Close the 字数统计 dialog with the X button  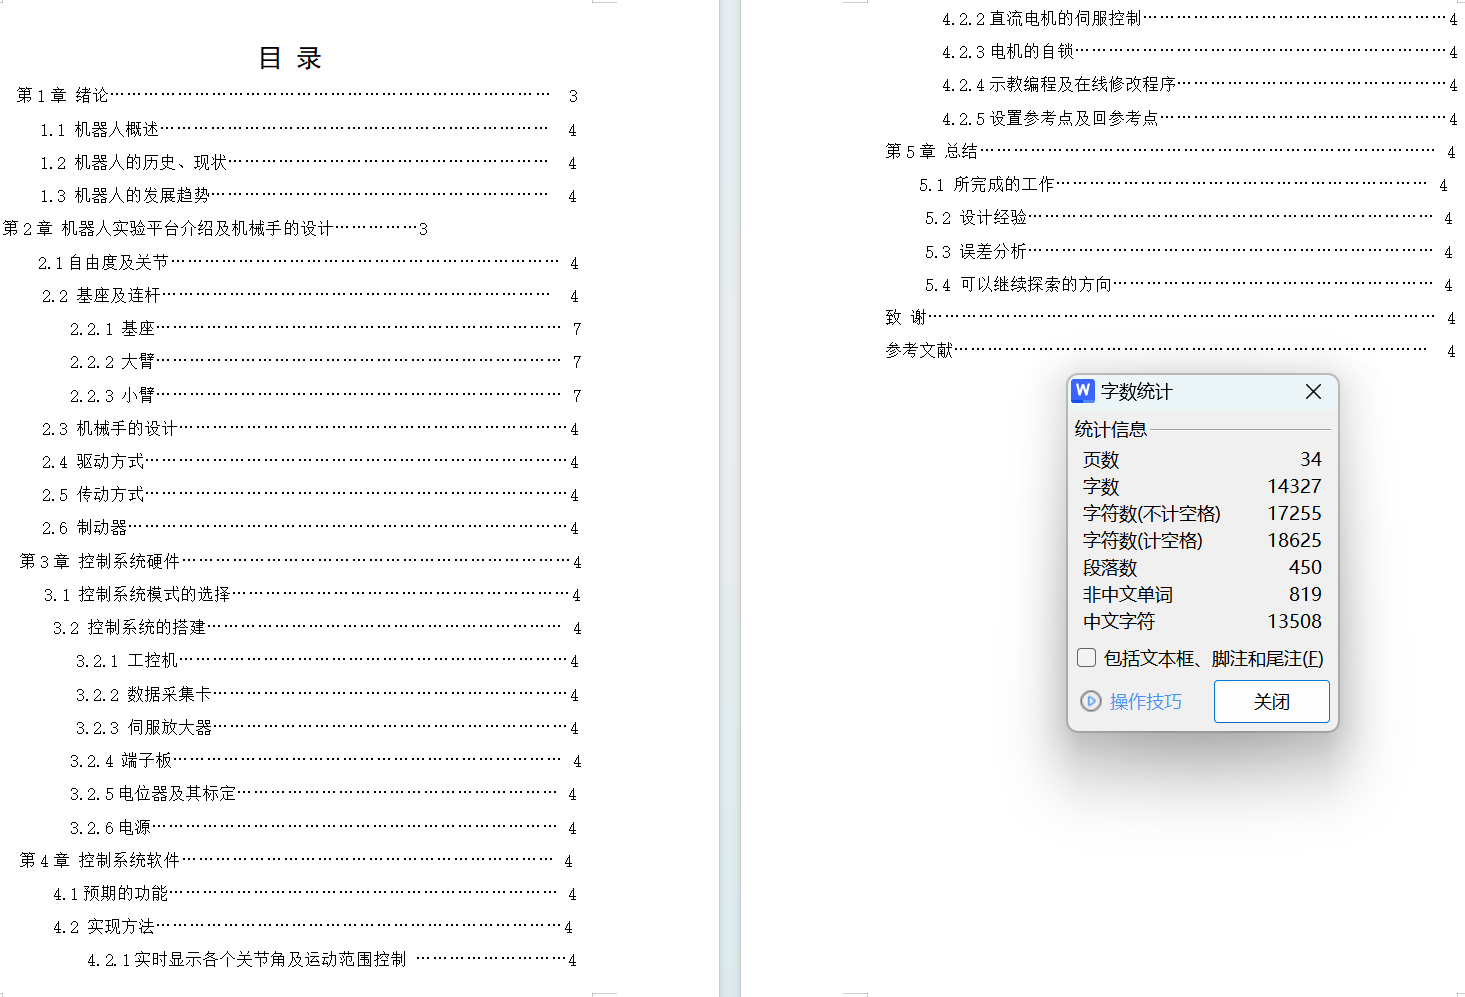tap(1313, 392)
